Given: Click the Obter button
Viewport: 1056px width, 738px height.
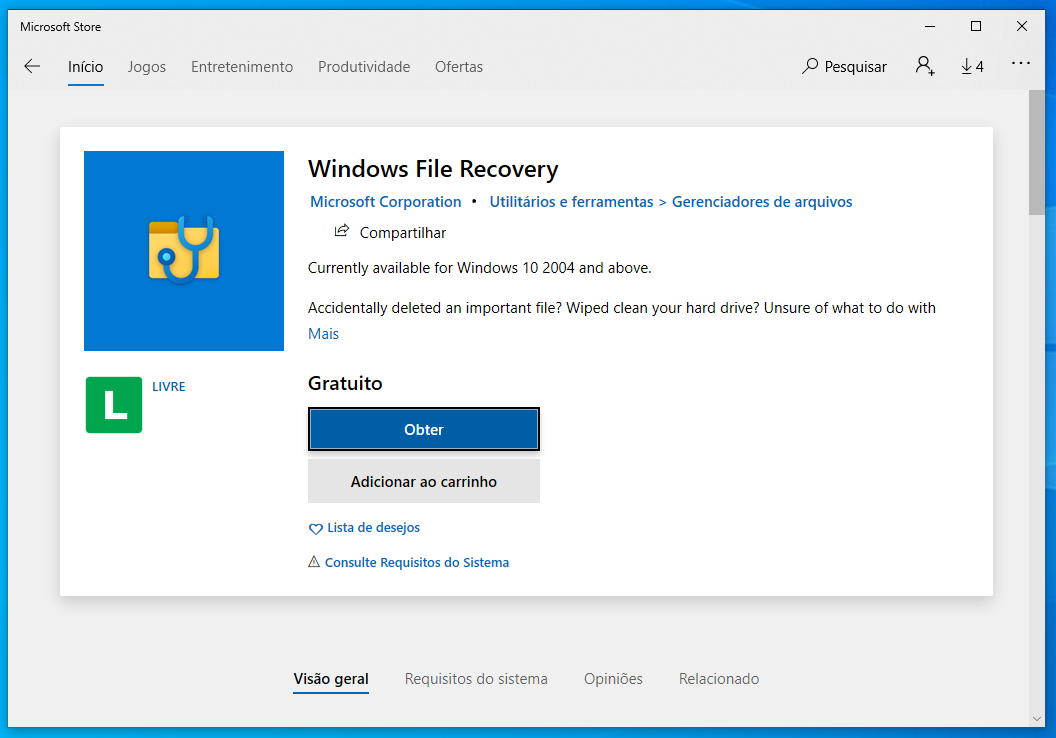Looking at the screenshot, I should coord(424,429).
